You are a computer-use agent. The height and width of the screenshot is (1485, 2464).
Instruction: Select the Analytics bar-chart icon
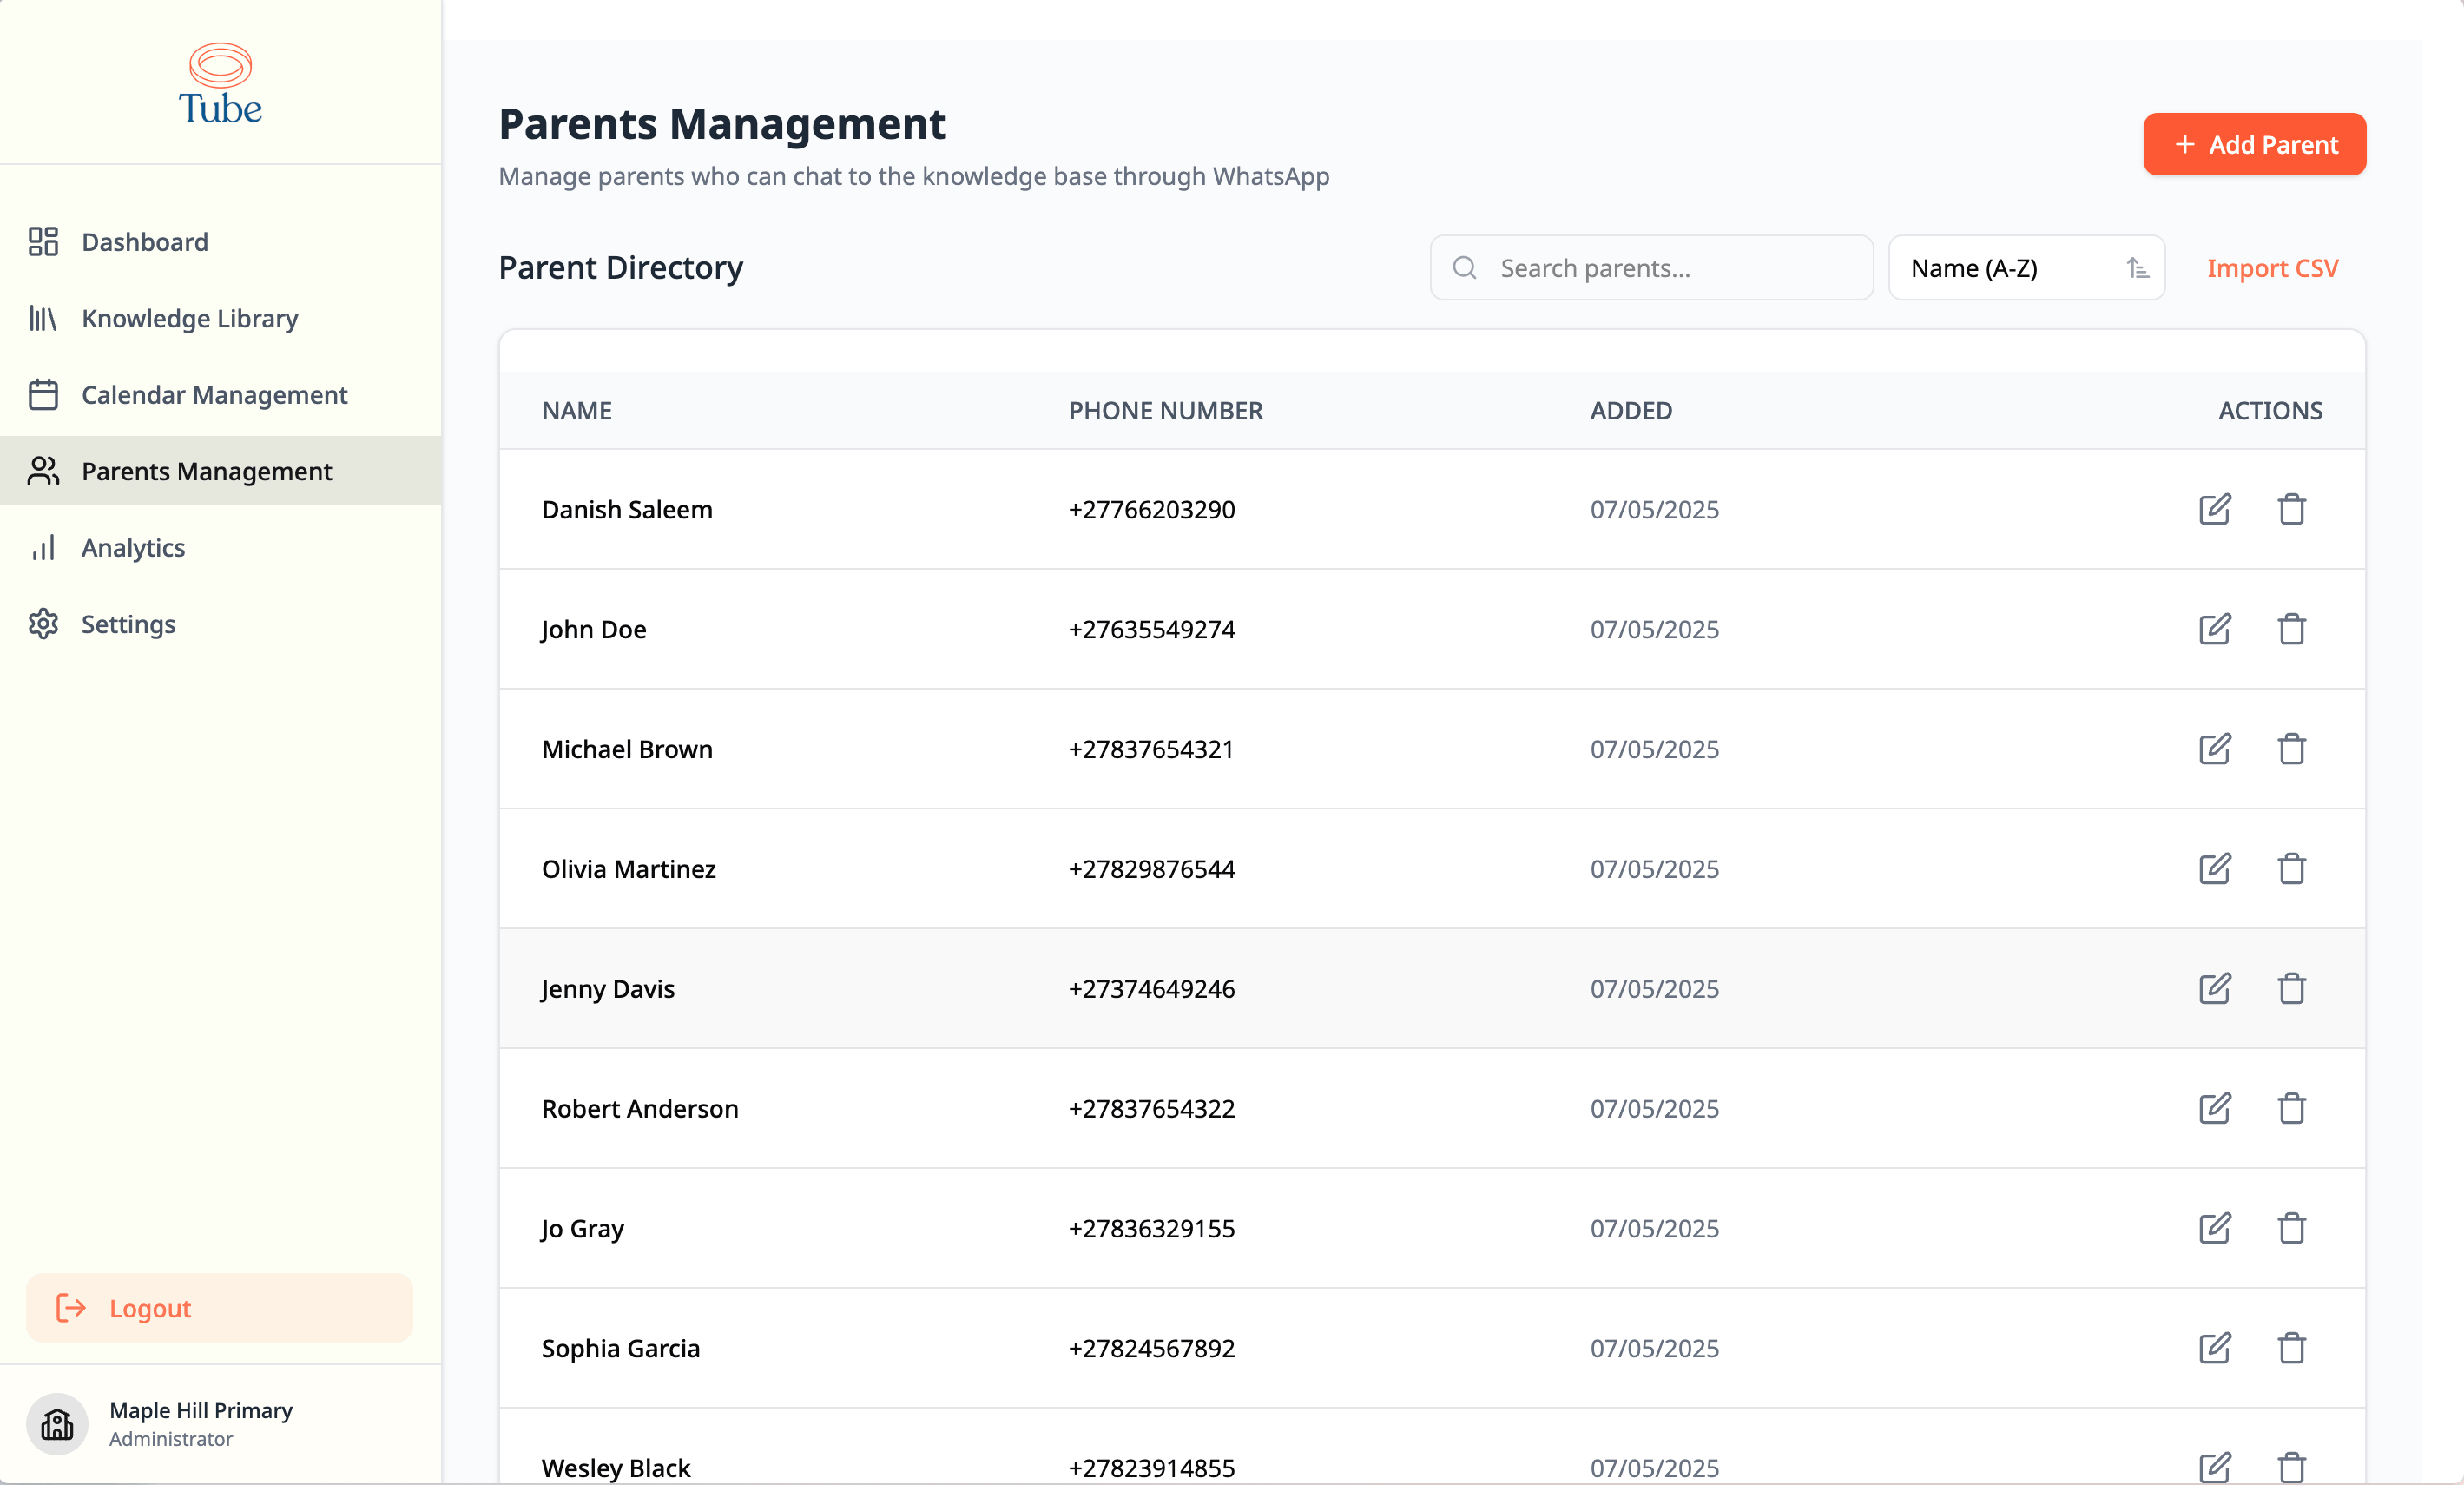click(x=43, y=547)
